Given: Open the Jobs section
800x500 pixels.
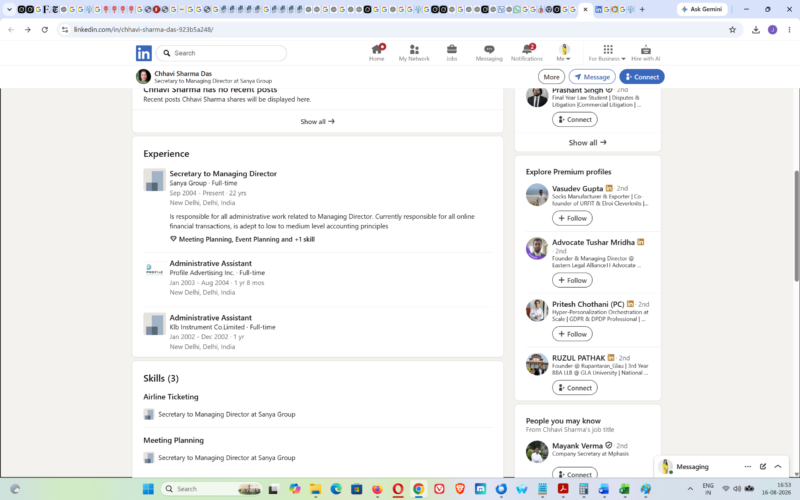Looking at the screenshot, I should pos(452,53).
